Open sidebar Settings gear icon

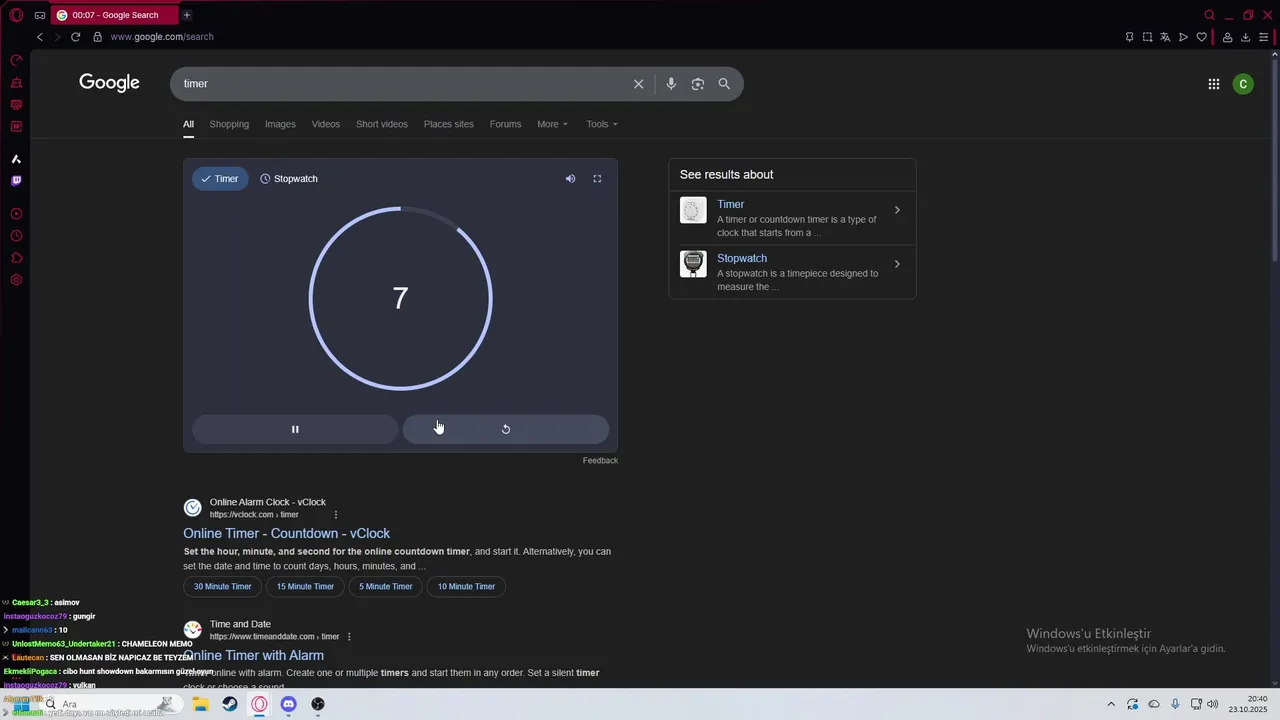click(x=16, y=280)
